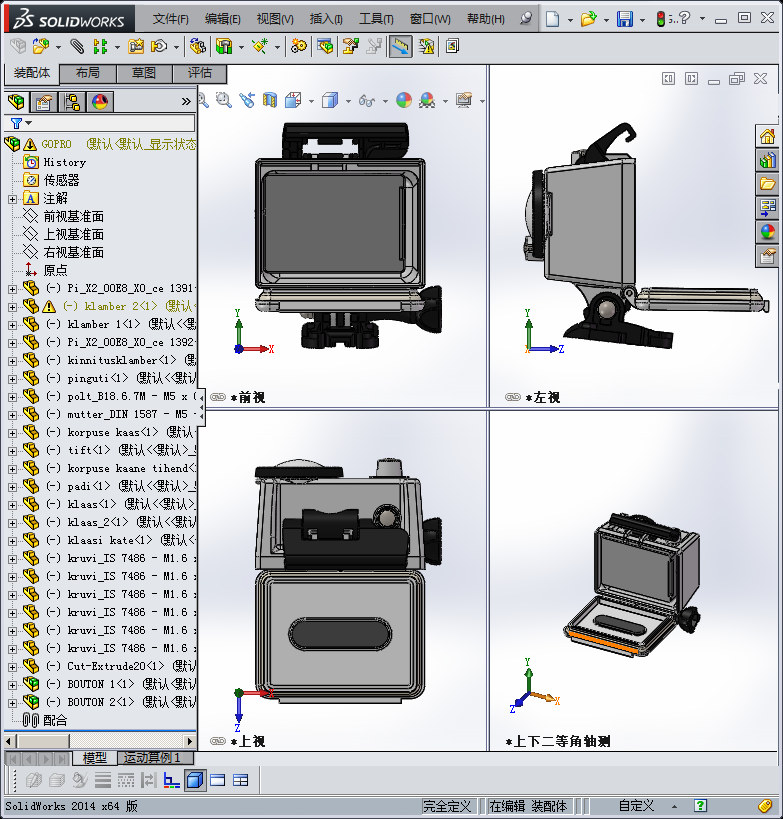Viewport: 783px width, 819px height.
Task: Toggle the link views icon beside 左视
Action: tap(512, 397)
